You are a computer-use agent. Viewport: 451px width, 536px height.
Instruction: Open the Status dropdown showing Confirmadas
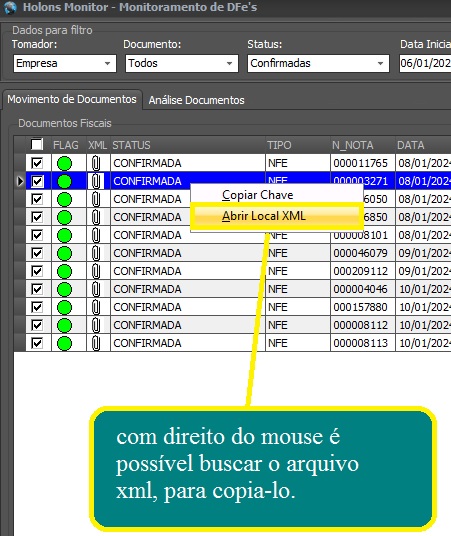point(318,64)
